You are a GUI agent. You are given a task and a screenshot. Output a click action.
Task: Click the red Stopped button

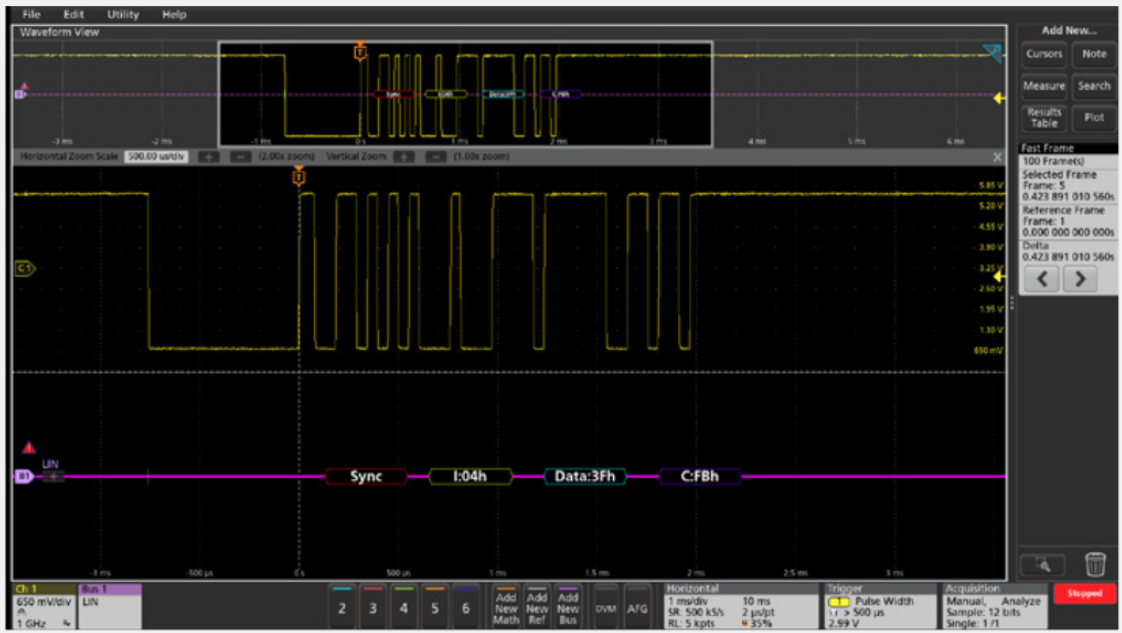[1084, 593]
